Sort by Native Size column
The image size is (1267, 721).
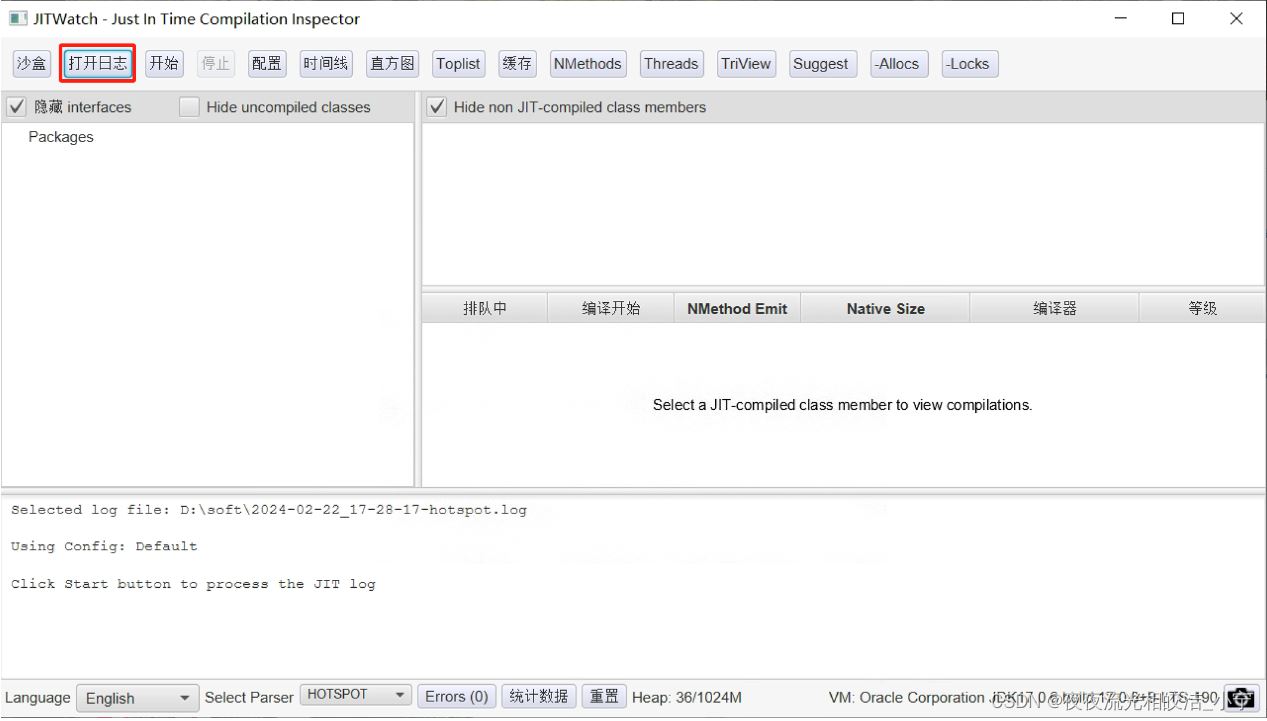click(885, 309)
